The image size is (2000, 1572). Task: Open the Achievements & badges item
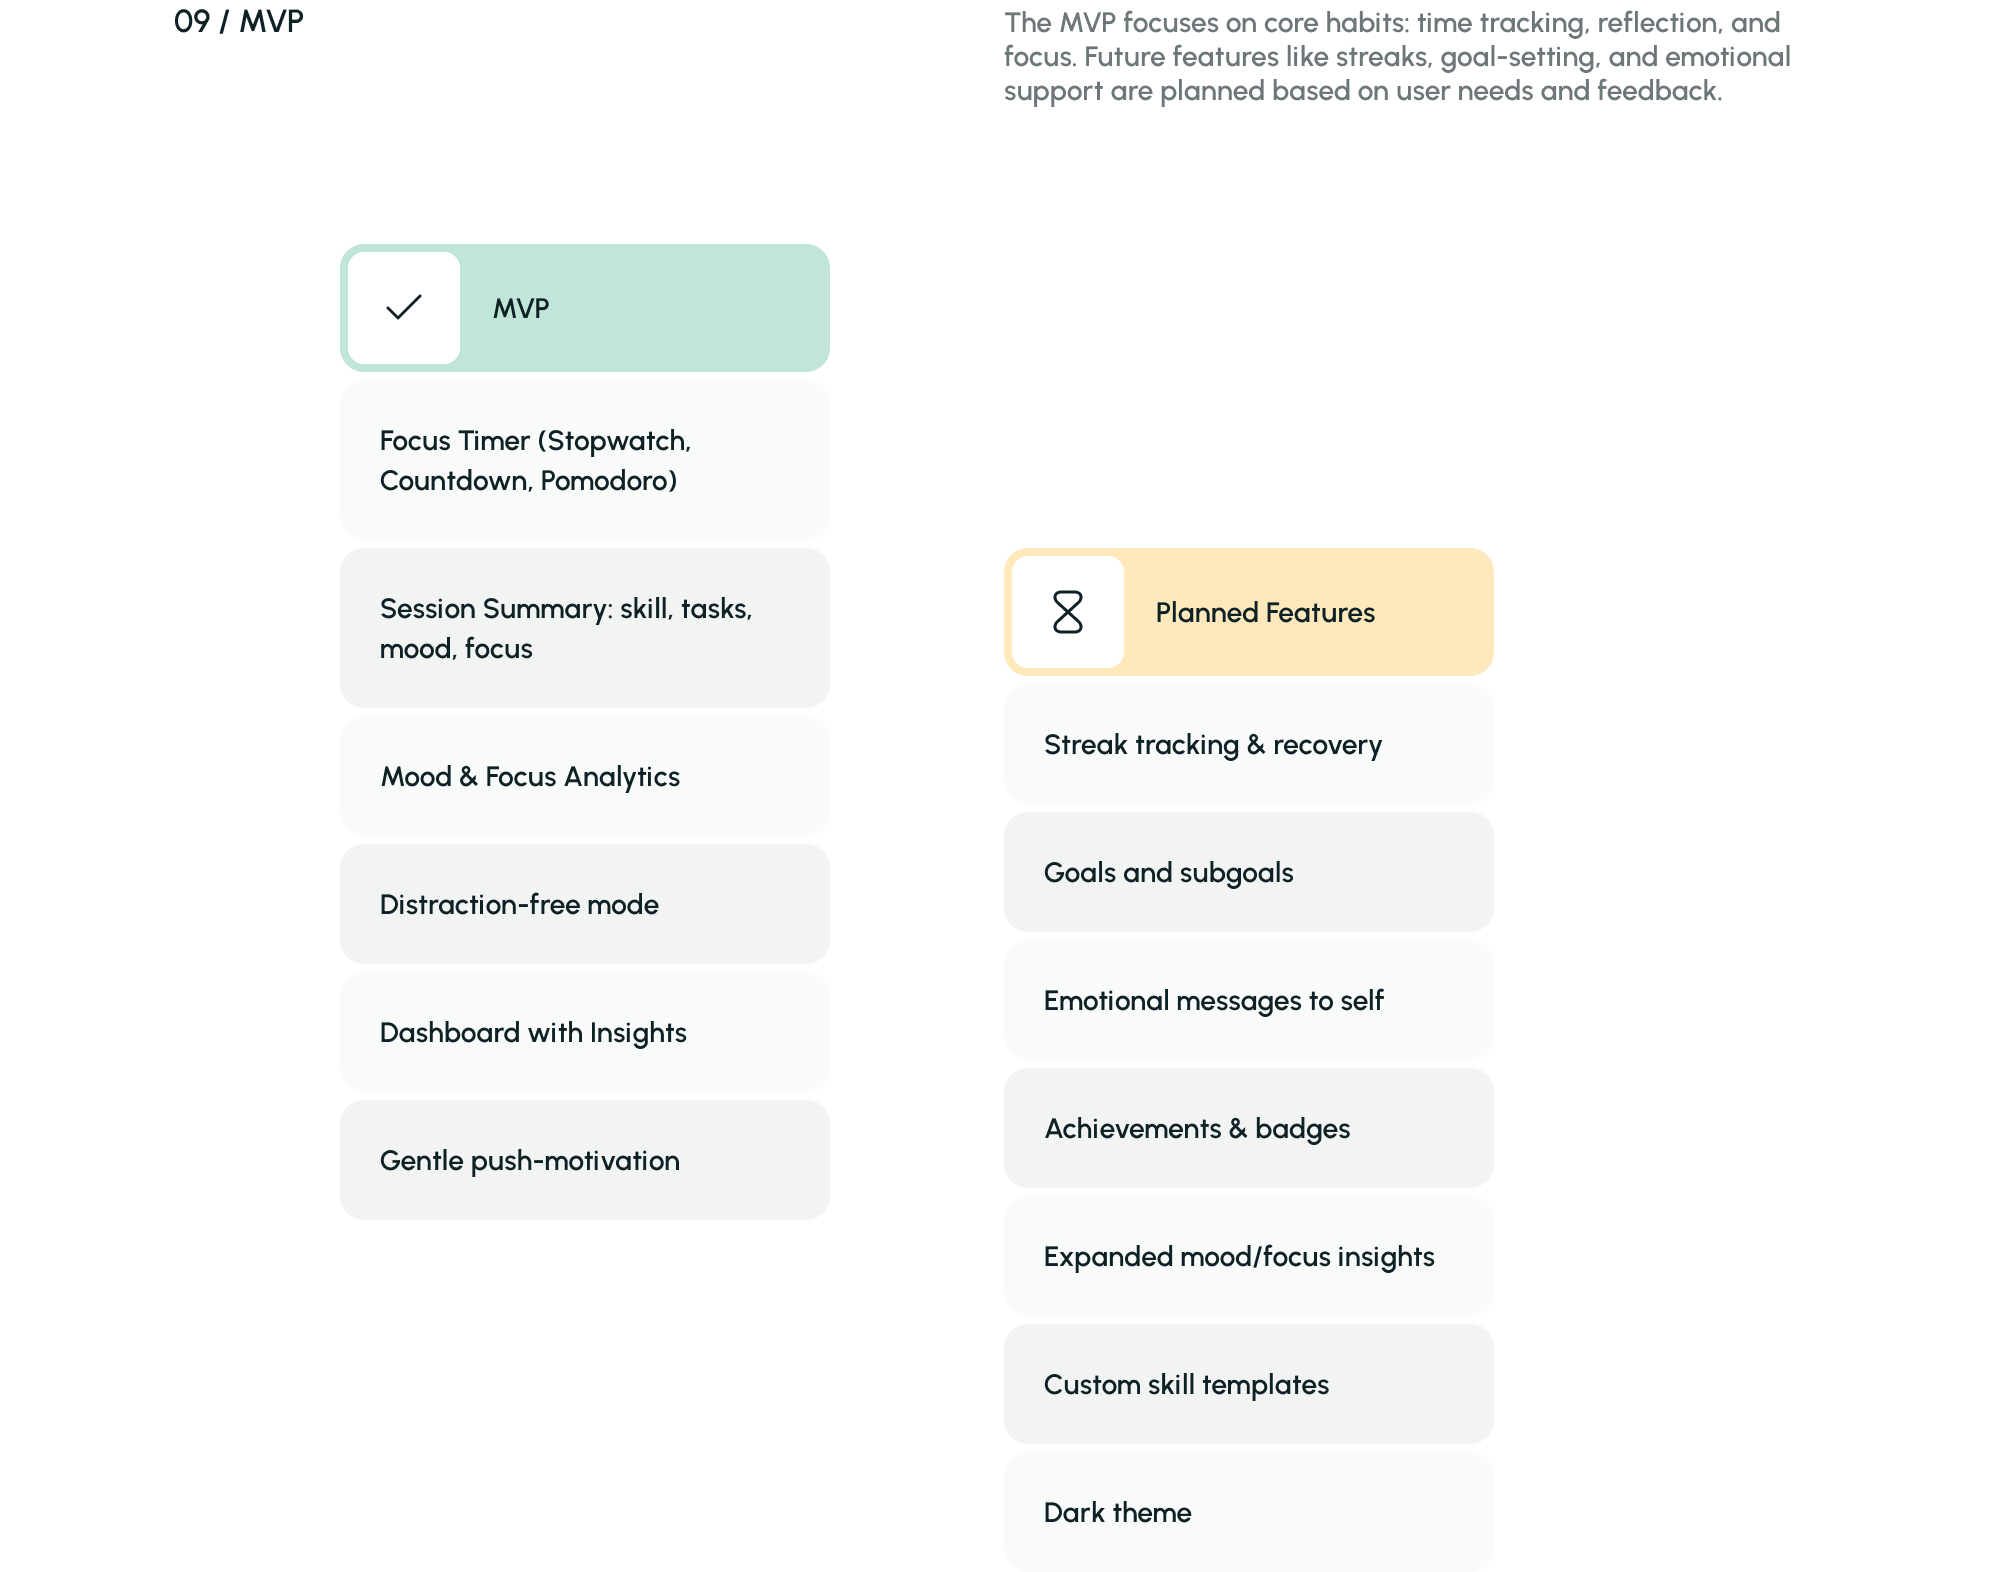point(1248,1128)
